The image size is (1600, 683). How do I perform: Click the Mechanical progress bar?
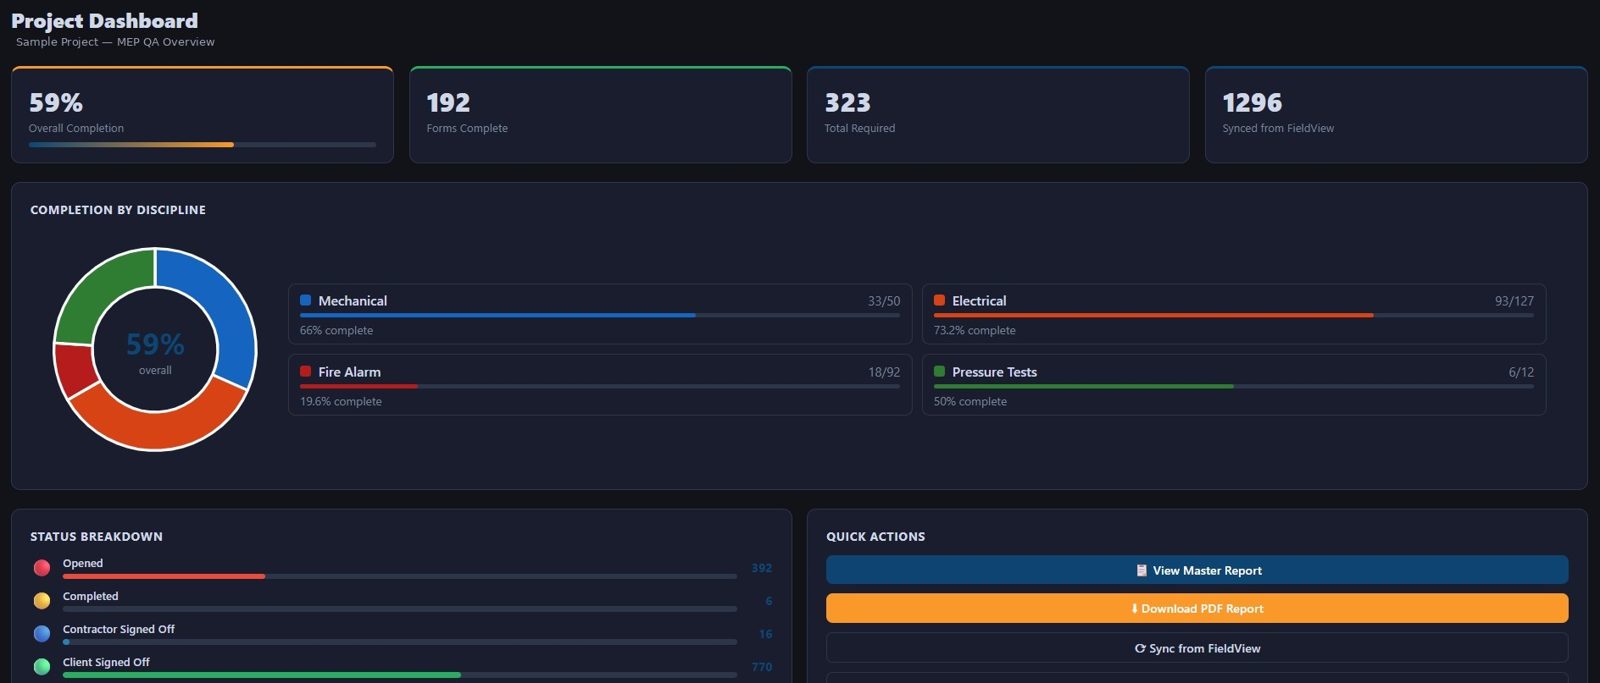click(x=600, y=315)
